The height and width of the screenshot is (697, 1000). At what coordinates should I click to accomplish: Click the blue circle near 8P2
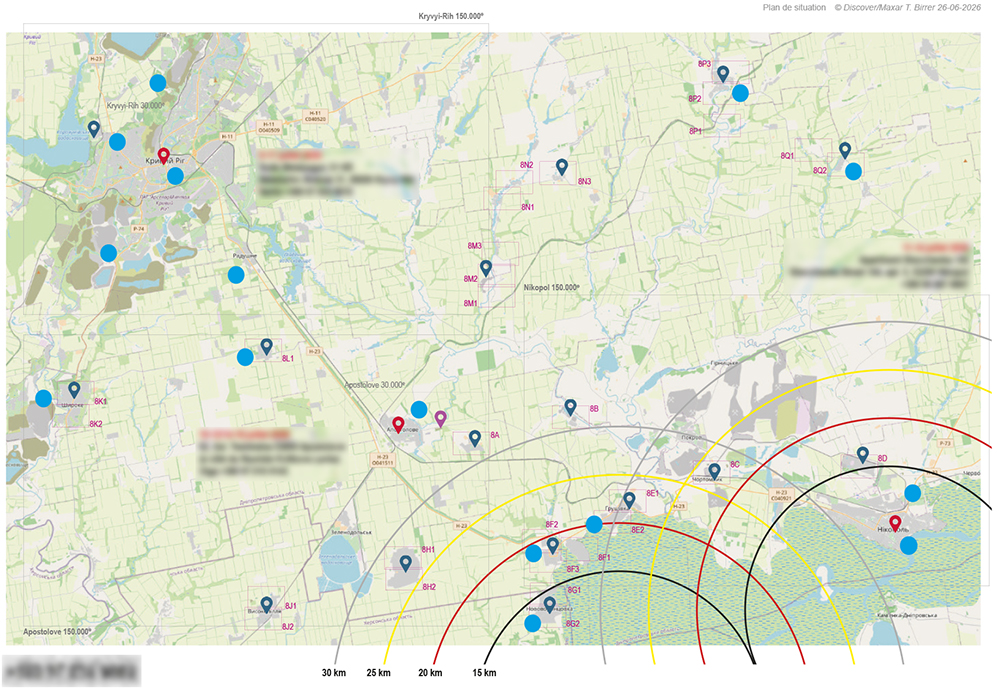pyautogui.click(x=740, y=94)
